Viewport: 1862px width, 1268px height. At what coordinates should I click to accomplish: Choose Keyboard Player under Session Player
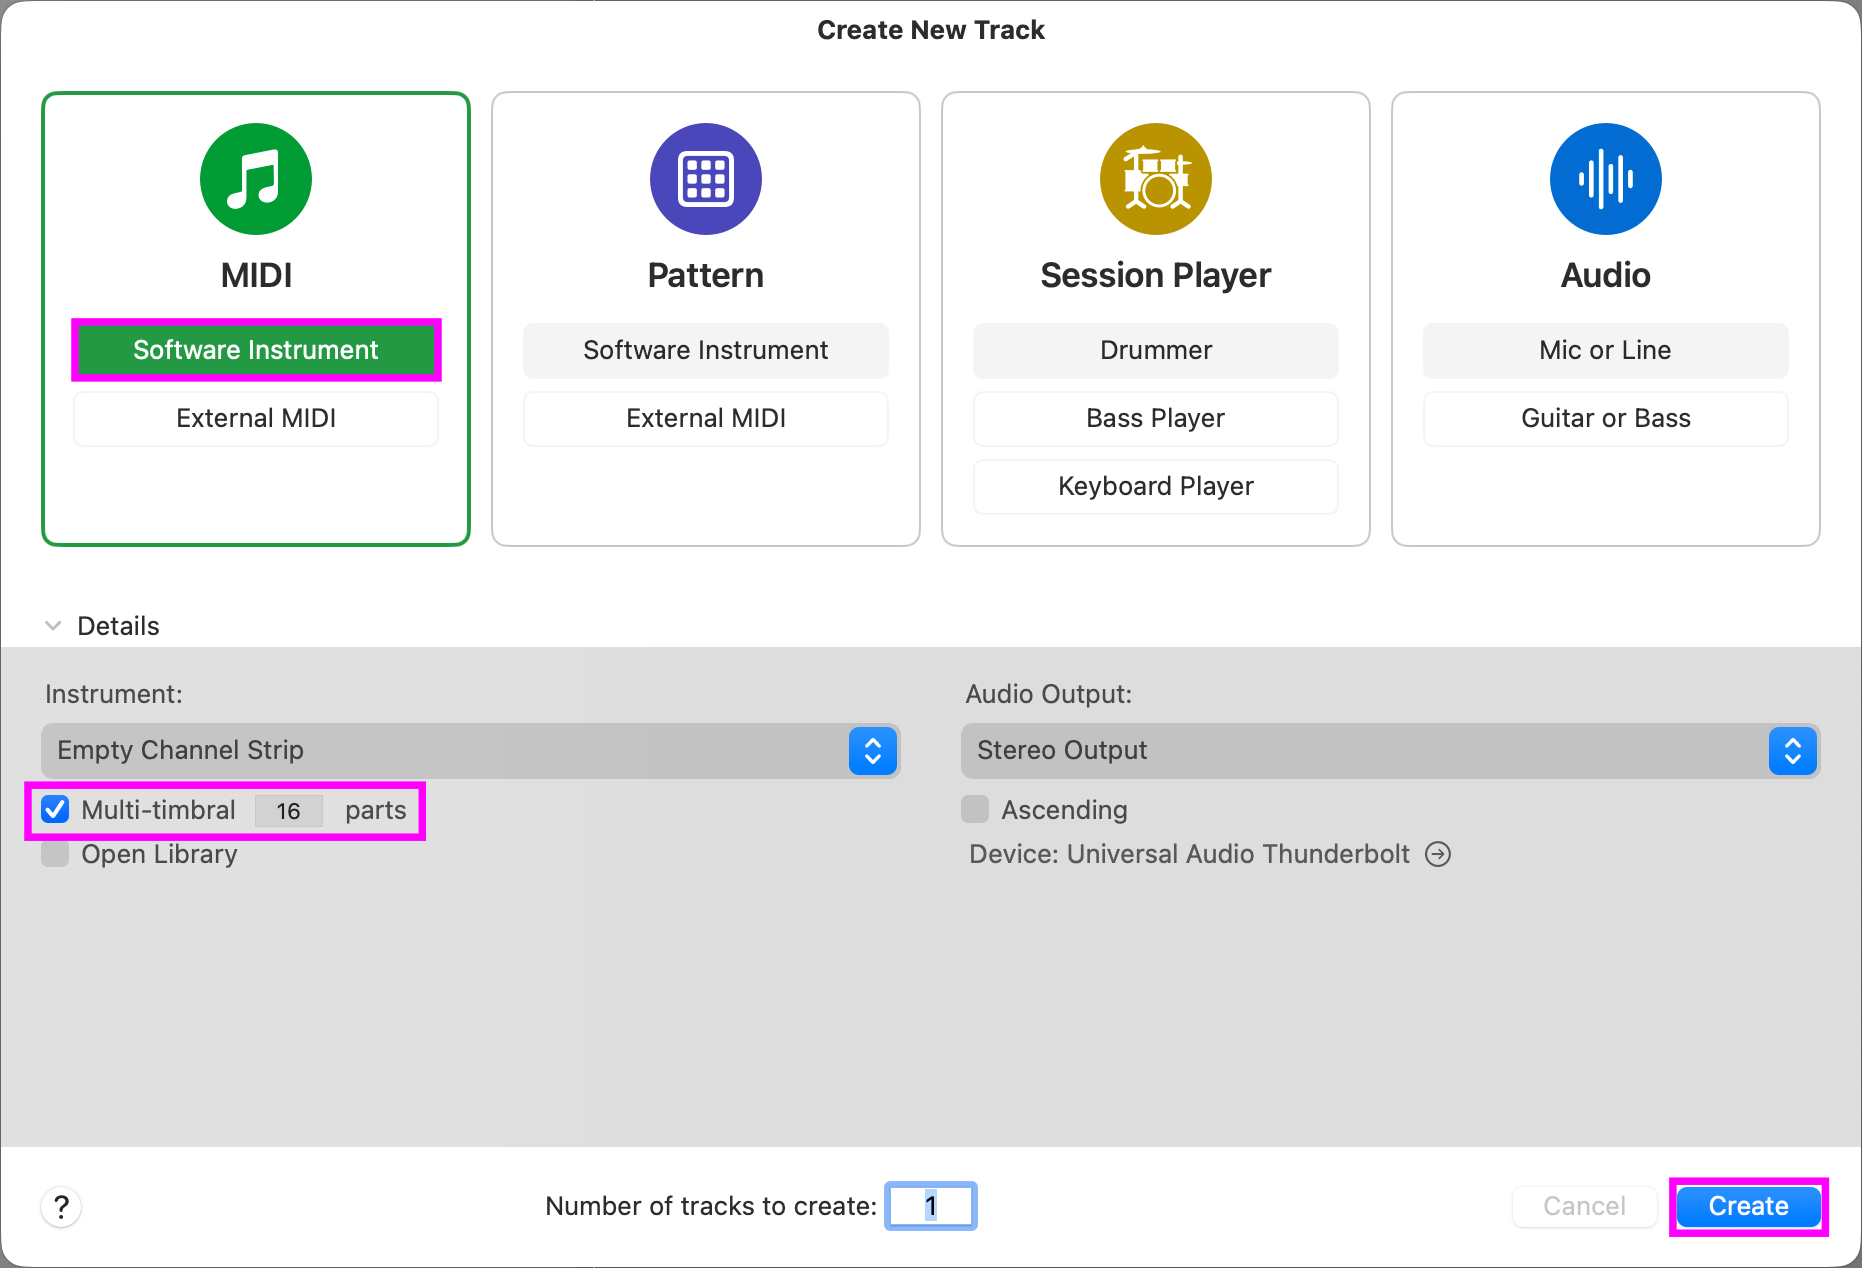(x=1156, y=486)
